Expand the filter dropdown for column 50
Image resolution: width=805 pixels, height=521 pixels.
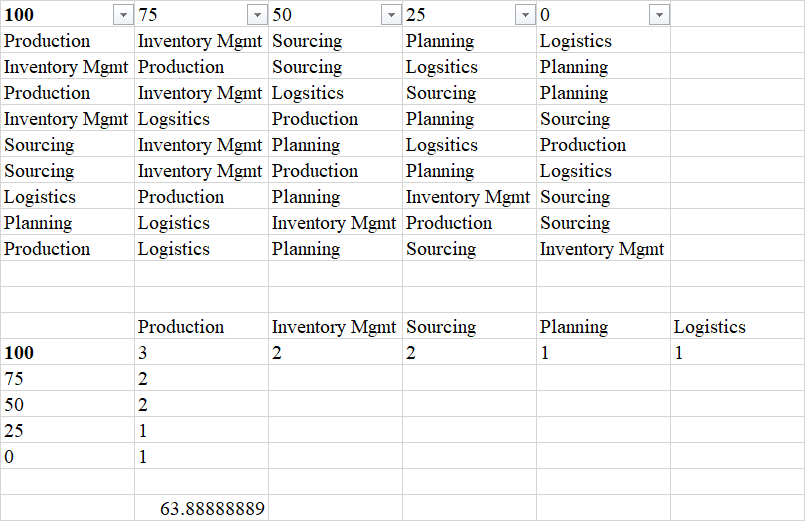pos(390,15)
